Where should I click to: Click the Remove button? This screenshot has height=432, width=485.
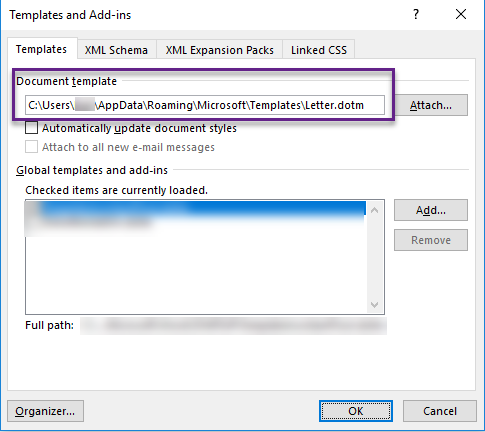tap(431, 240)
